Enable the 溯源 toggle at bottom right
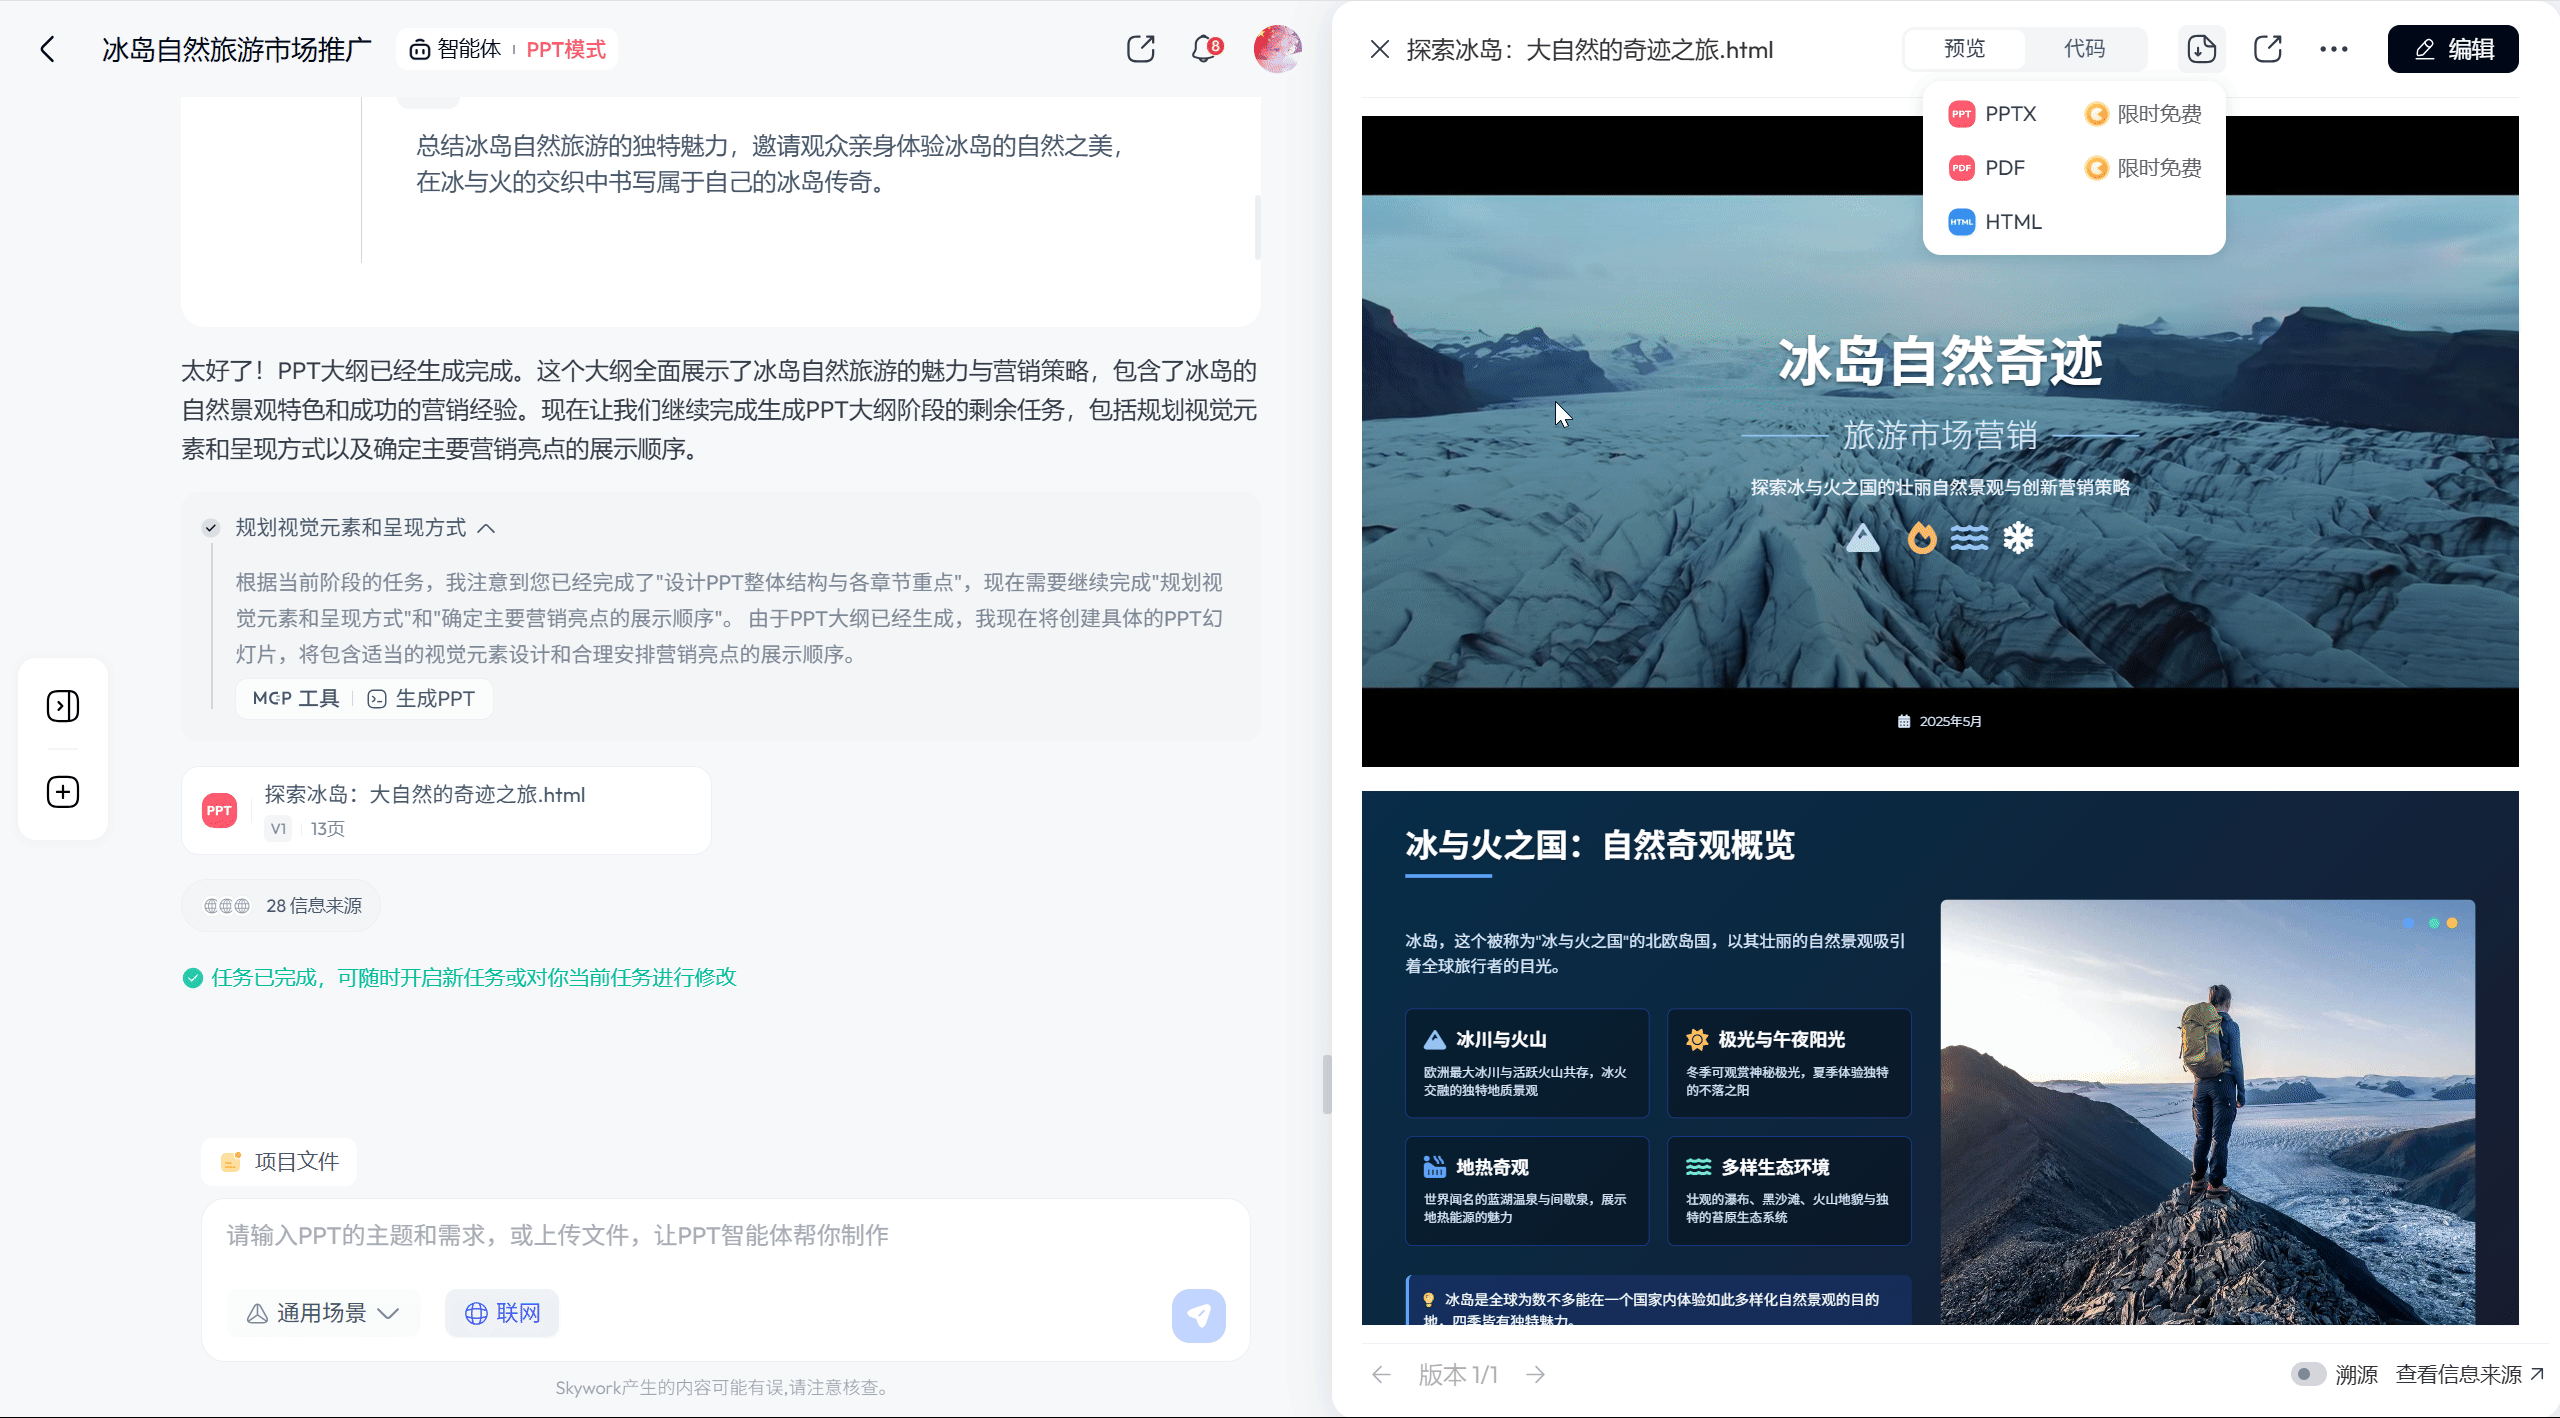This screenshot has height=1418, width=2560. (2307, 1374)
